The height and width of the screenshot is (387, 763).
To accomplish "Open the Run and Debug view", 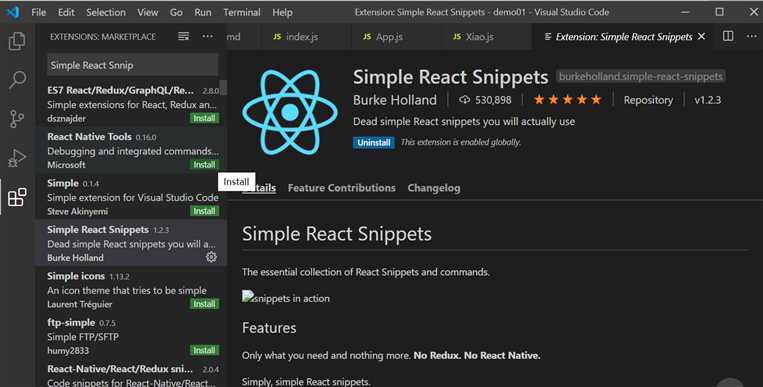I will (17, 158).
